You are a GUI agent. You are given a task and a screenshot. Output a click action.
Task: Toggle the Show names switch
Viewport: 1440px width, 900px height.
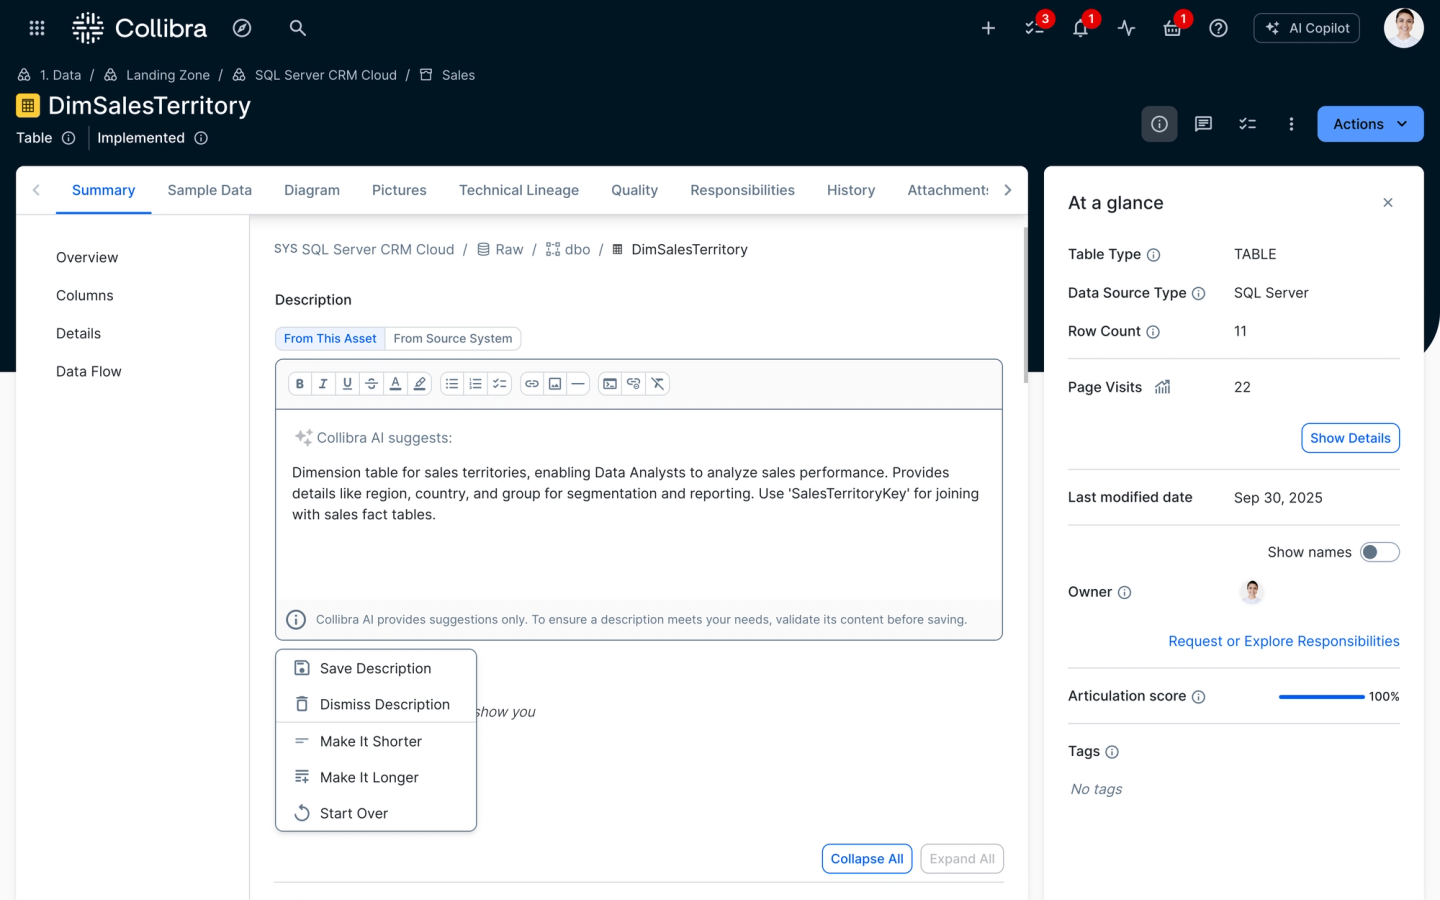coord(1379,552)
